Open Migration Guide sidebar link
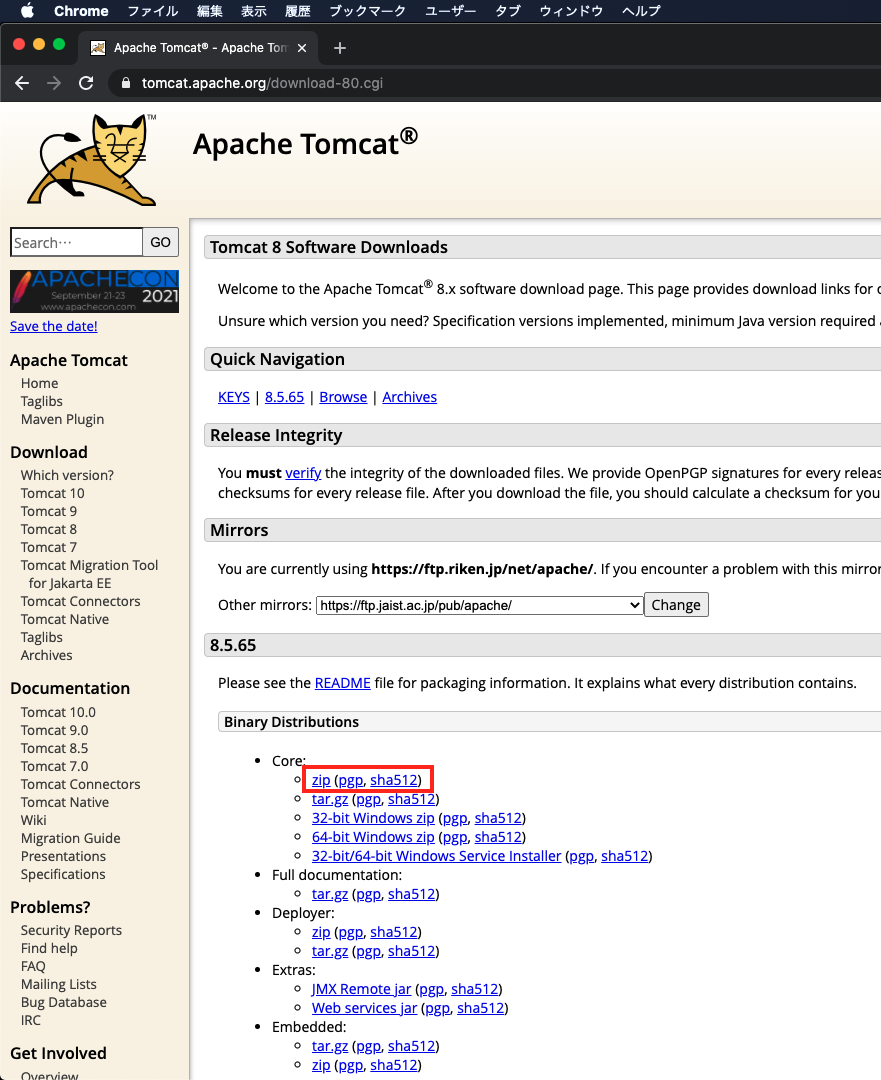 pyautogui.click(x=70, y=838)
